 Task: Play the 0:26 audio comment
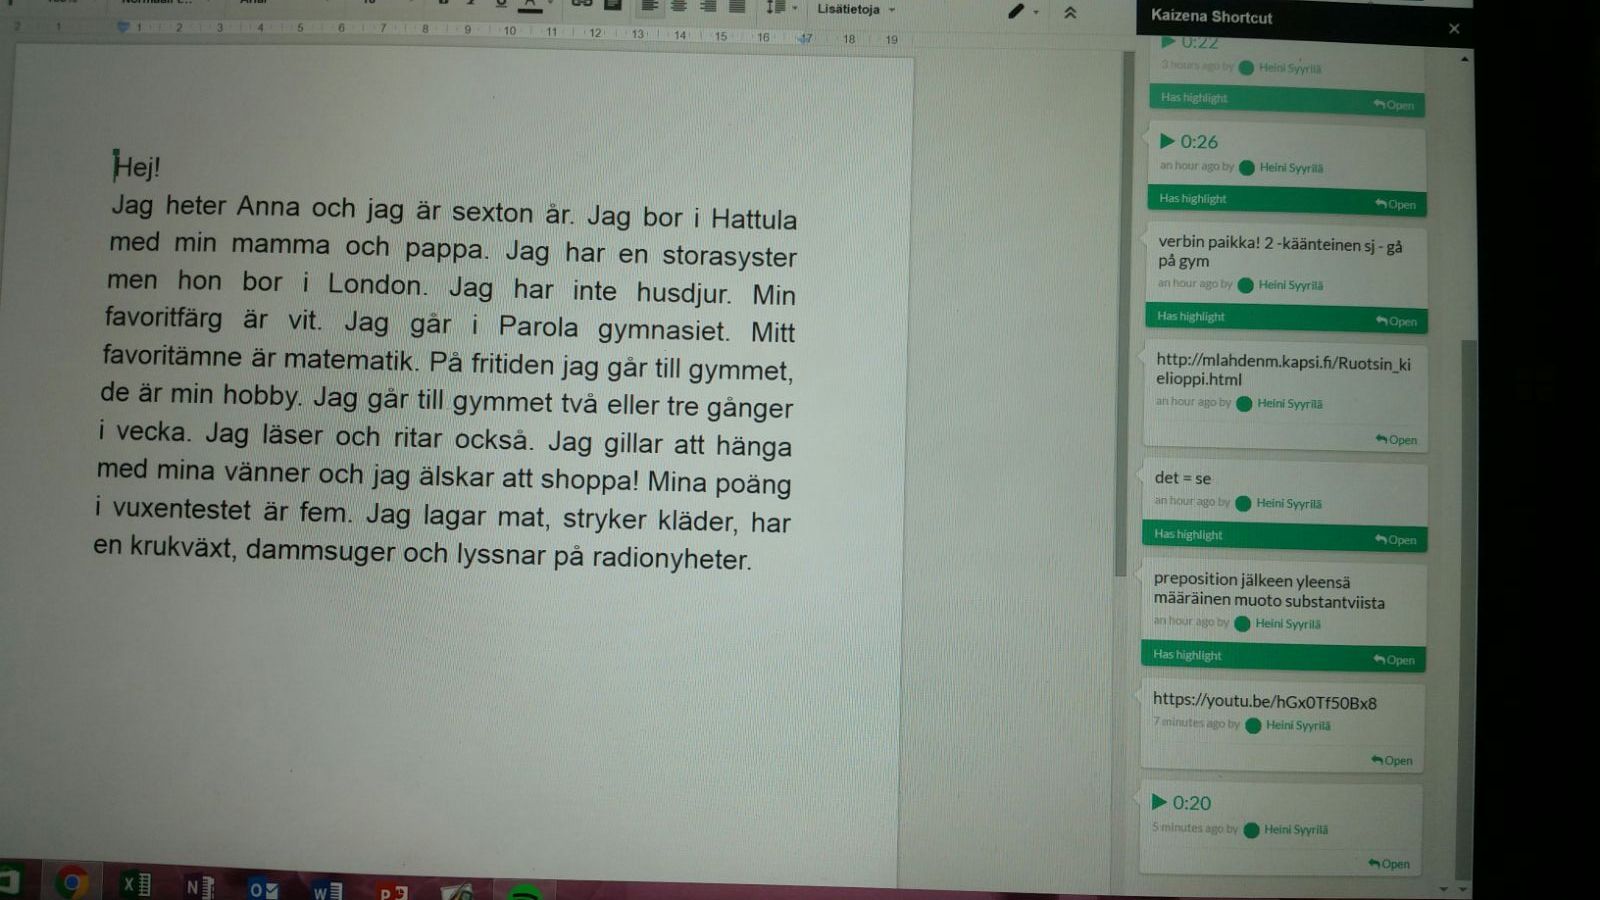click(1167, 141)
